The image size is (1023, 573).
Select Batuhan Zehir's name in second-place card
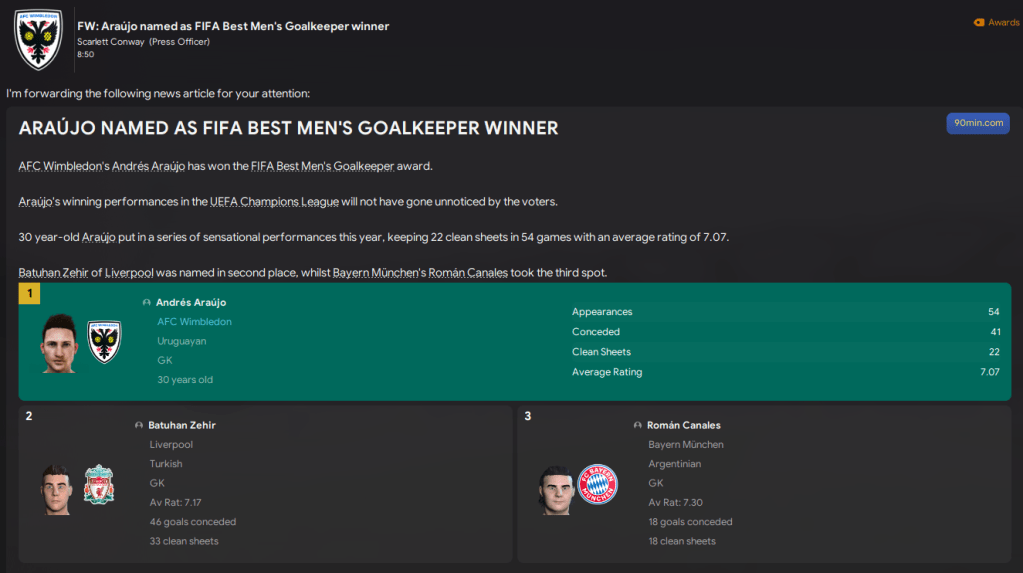click(x=182, y=425)
